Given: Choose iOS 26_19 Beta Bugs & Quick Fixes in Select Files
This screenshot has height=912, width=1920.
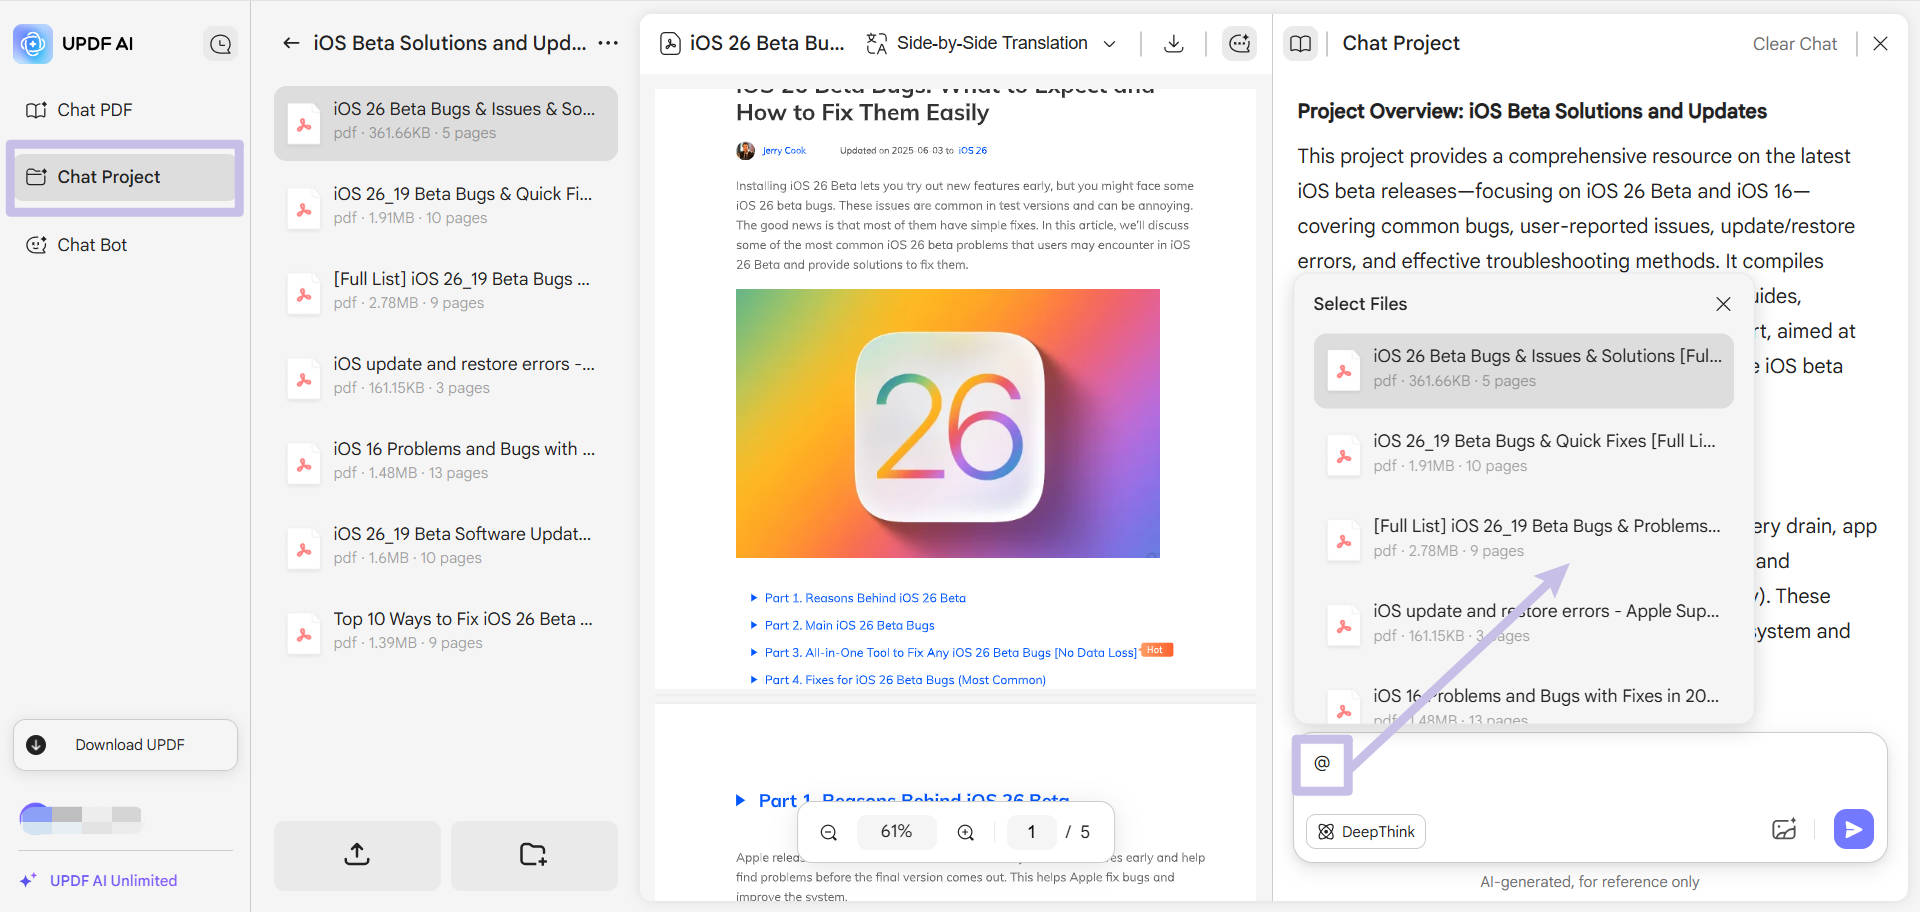Looking at the screenshot, I should tap(1523, 456).
